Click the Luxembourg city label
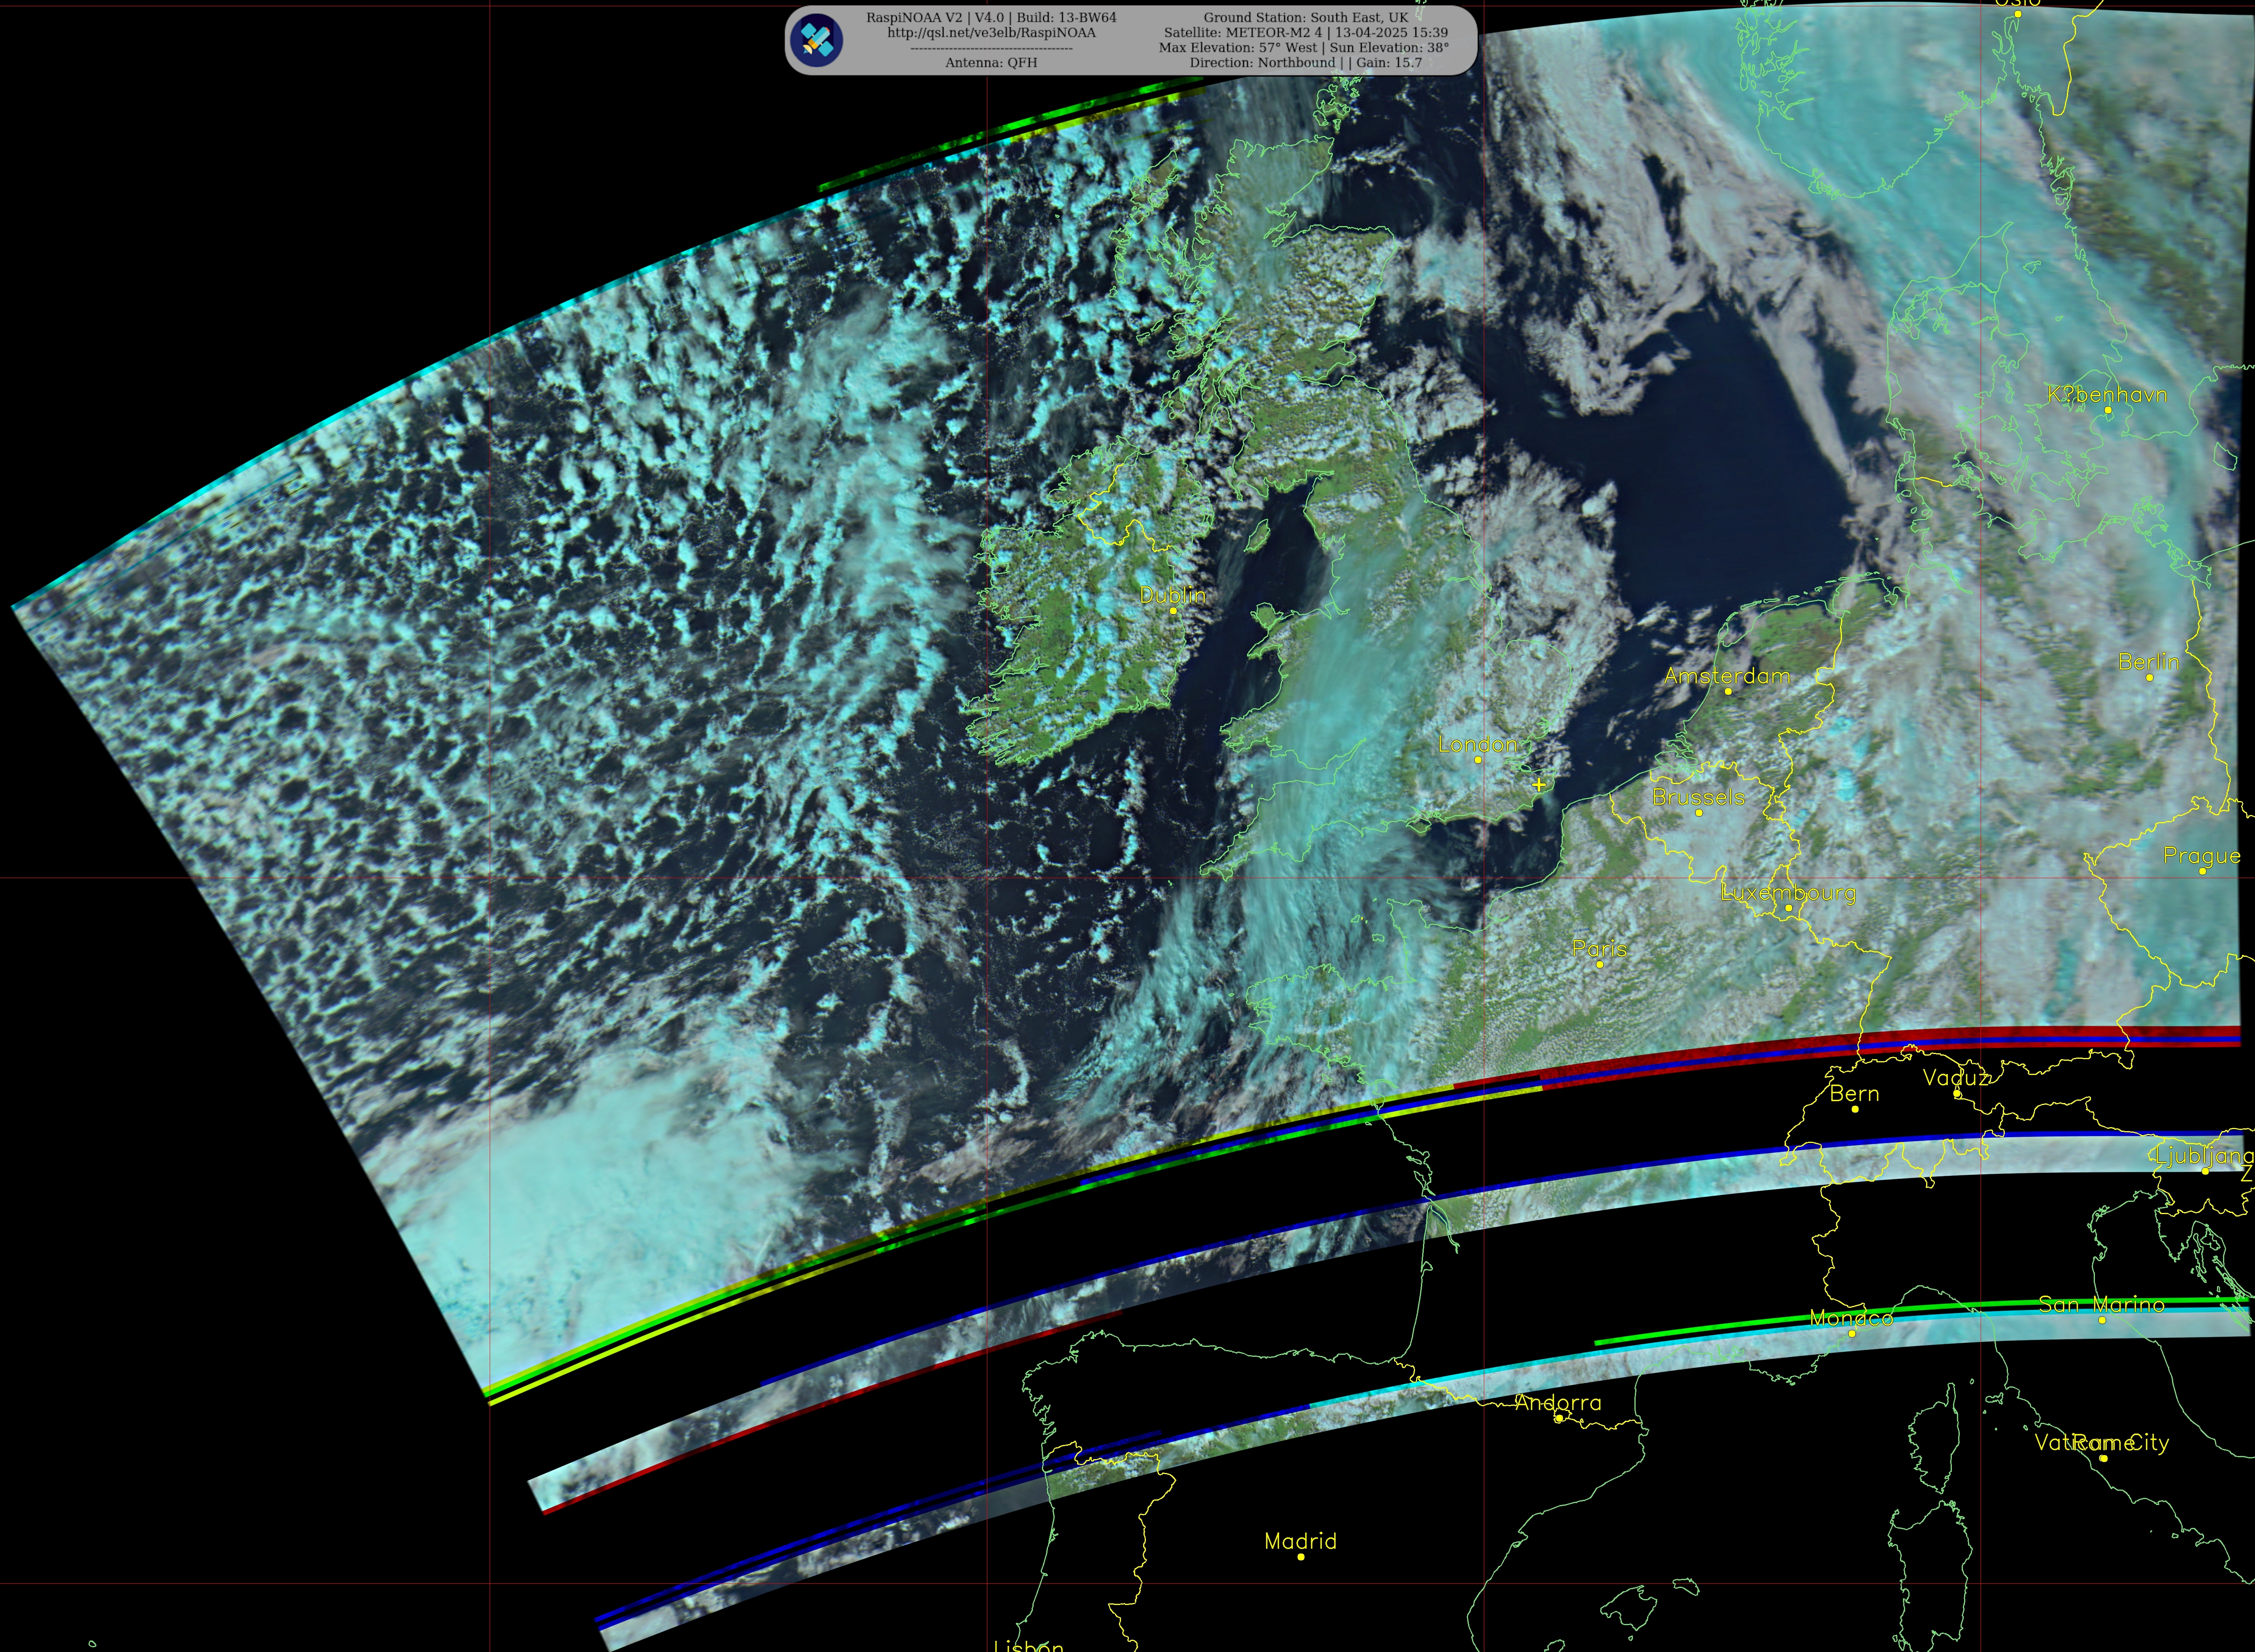 [1788, 893]
